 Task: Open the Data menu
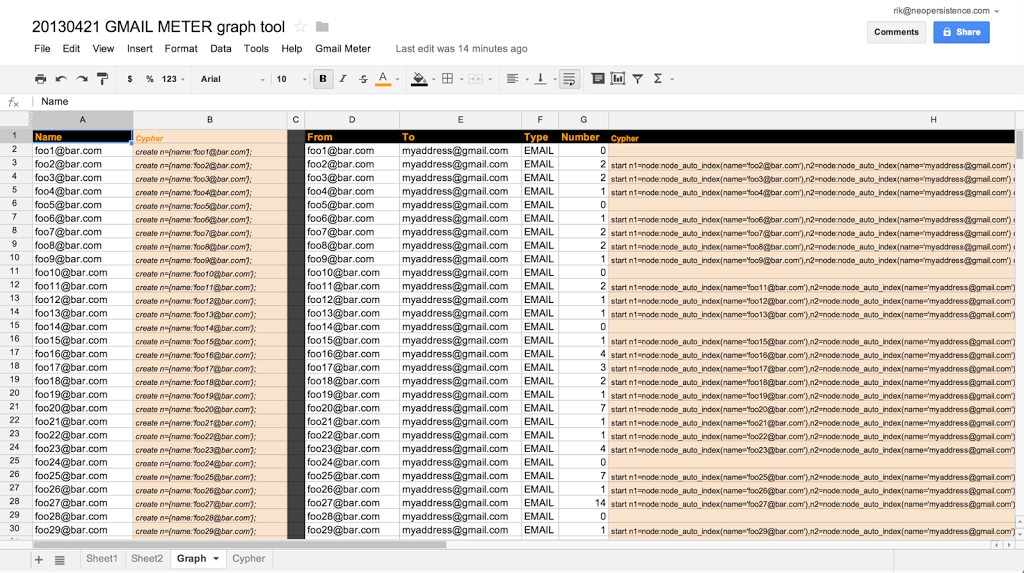(221, 49)
